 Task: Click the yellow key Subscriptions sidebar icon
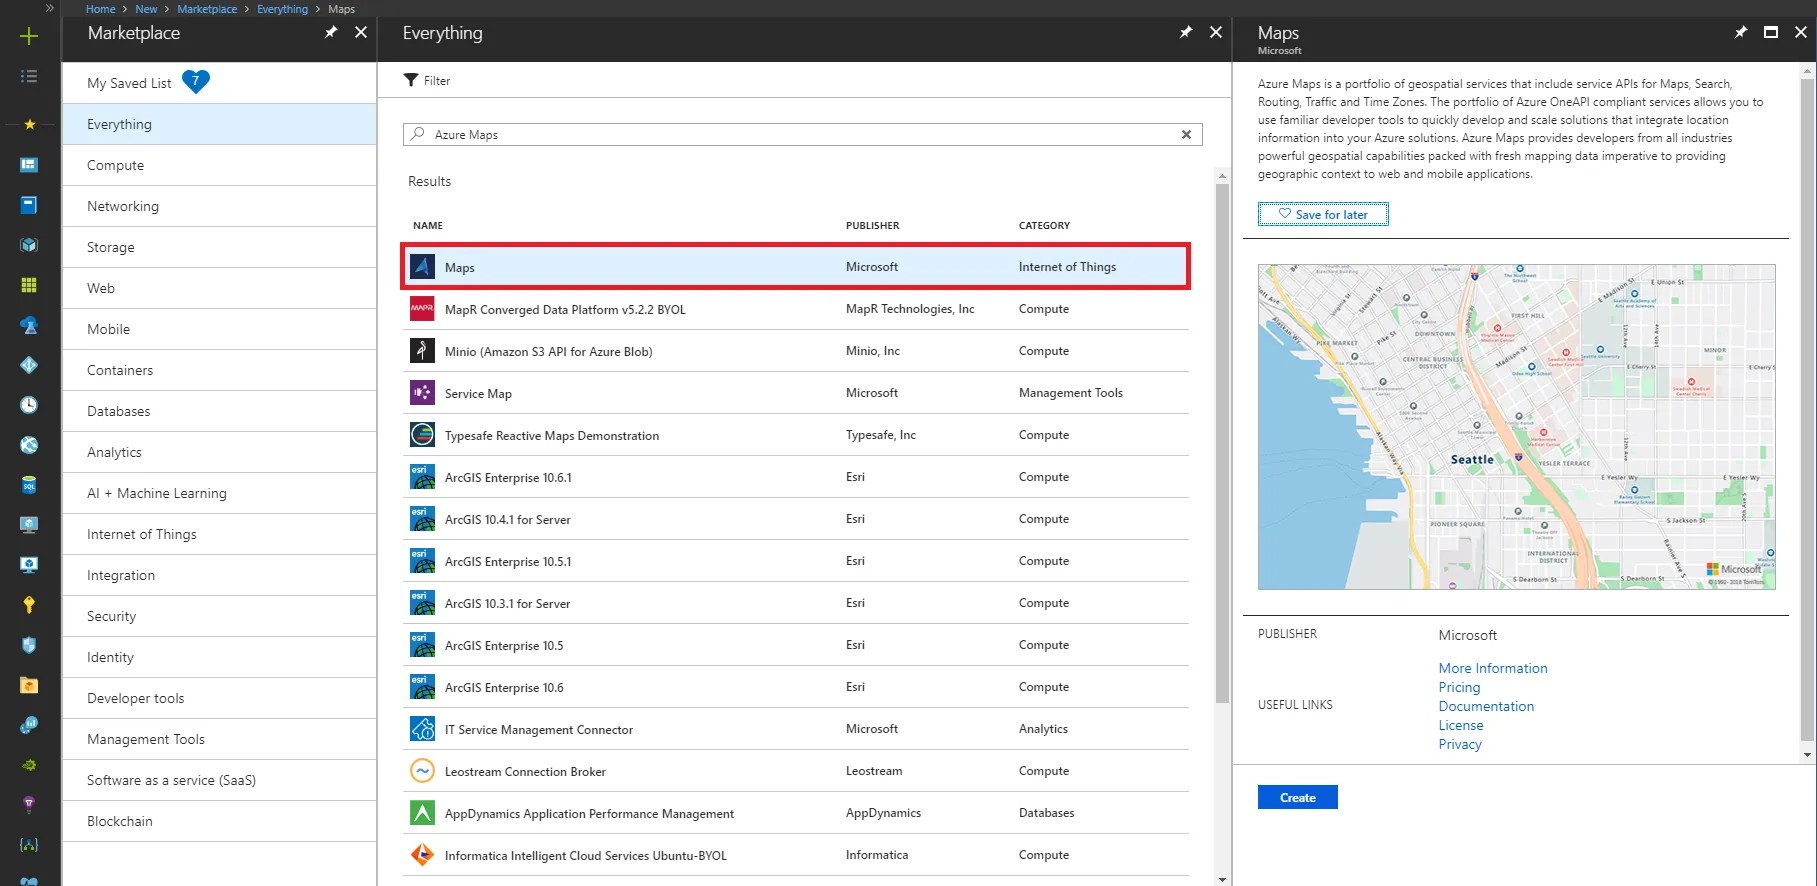point(29,605)
